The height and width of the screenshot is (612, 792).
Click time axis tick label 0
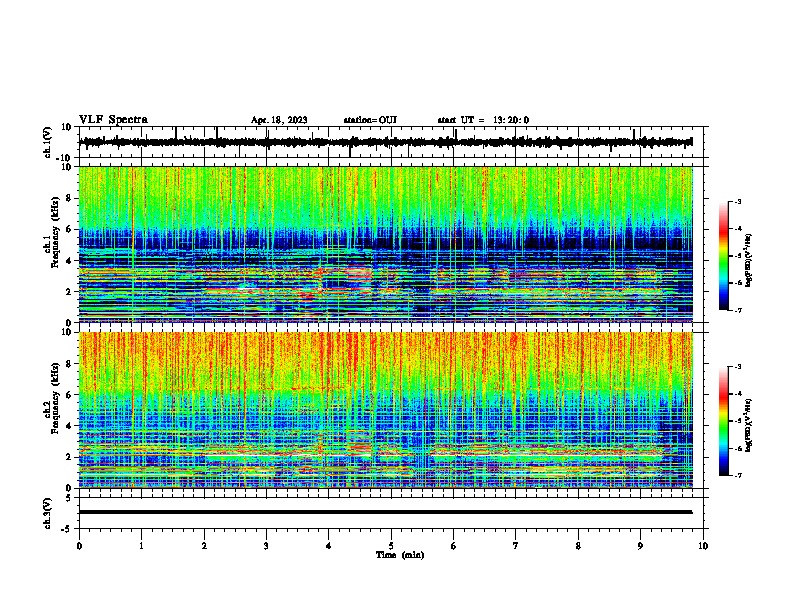pyautogui.click(x=79, y=546)
